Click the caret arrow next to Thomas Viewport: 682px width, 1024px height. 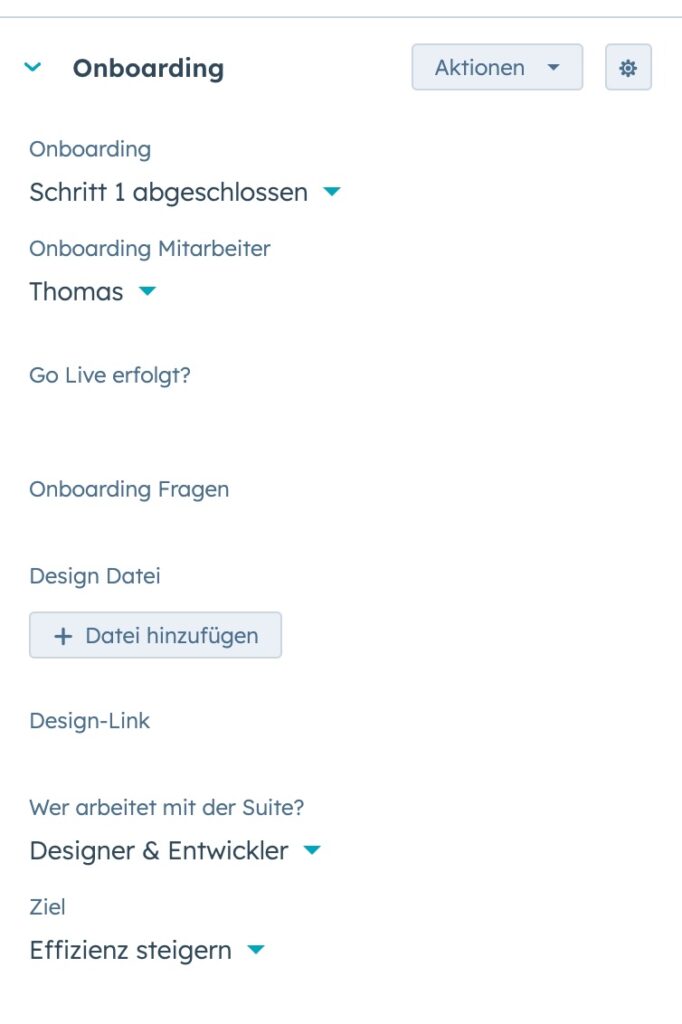[x=147, y=292]
